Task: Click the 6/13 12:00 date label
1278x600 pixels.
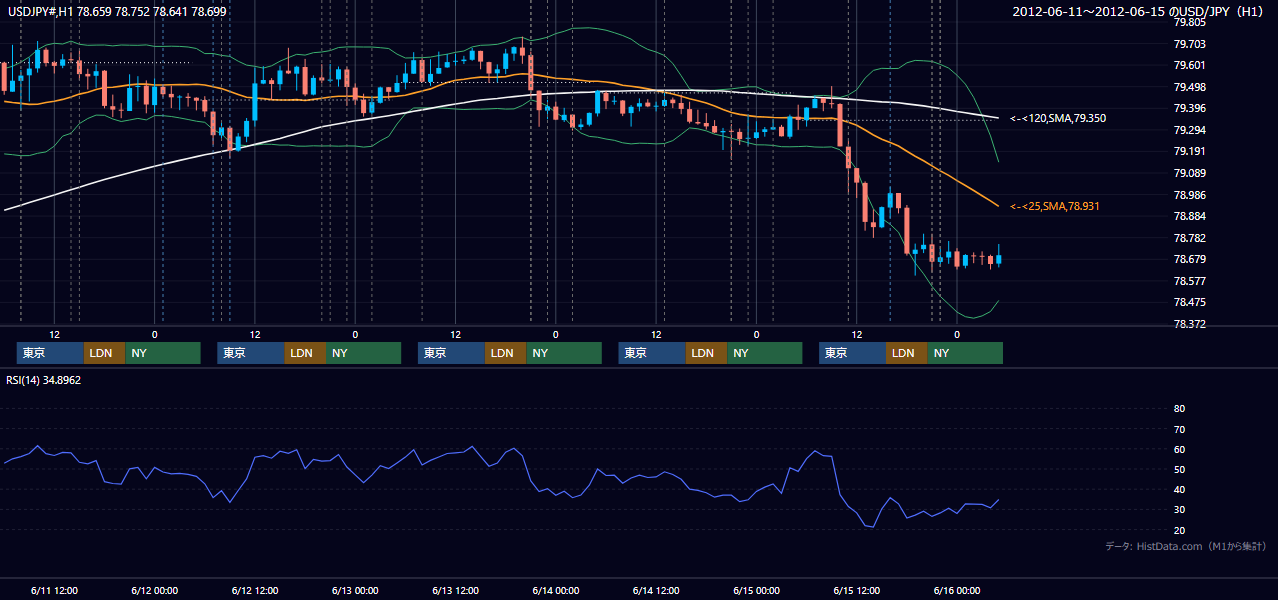Action: 455,590
